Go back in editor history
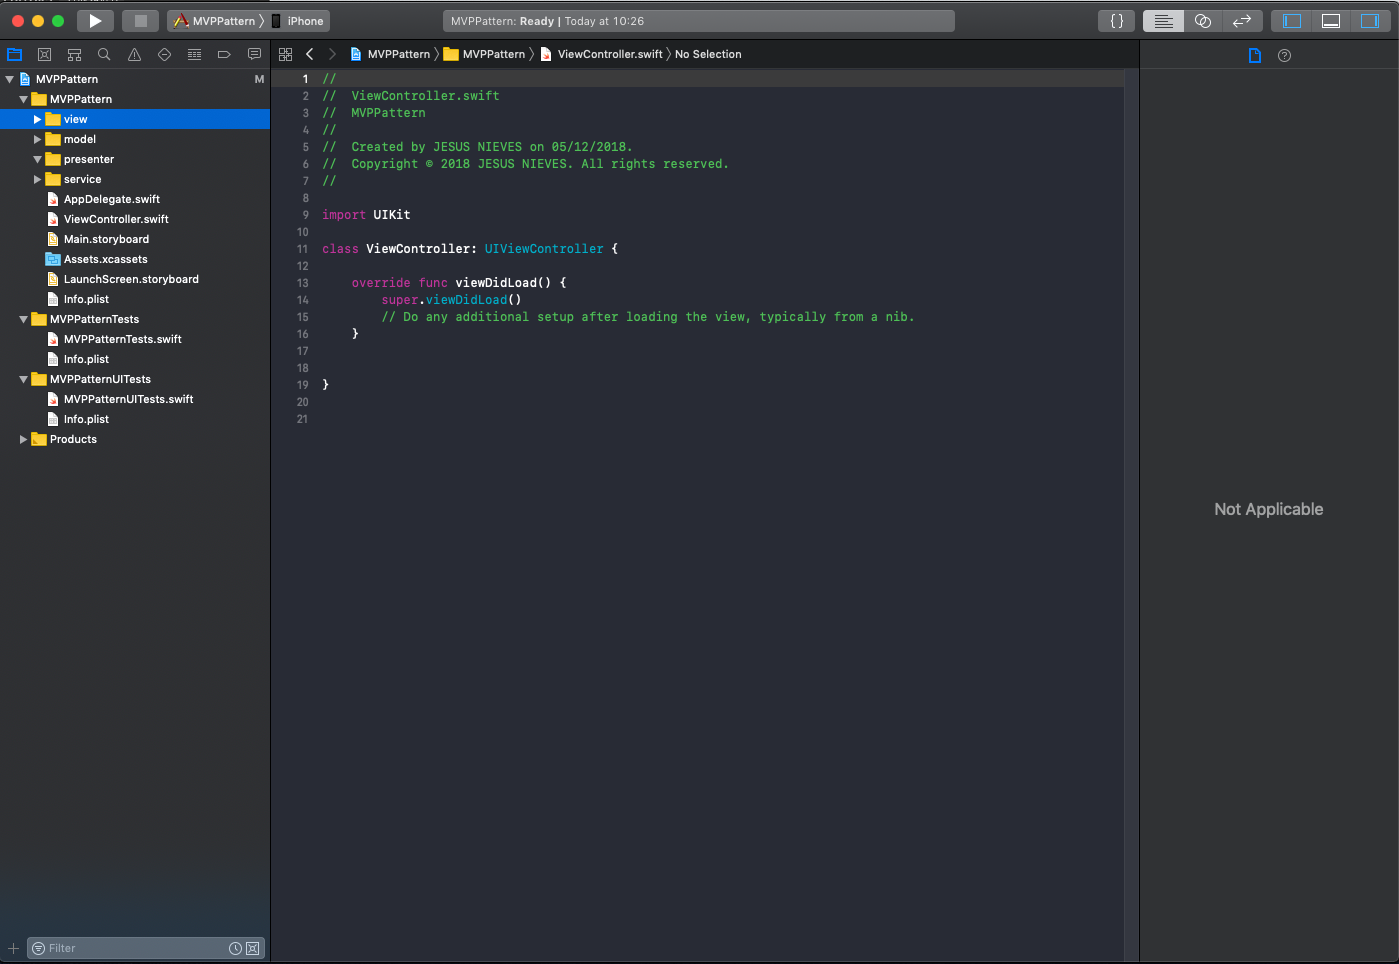 310,54
